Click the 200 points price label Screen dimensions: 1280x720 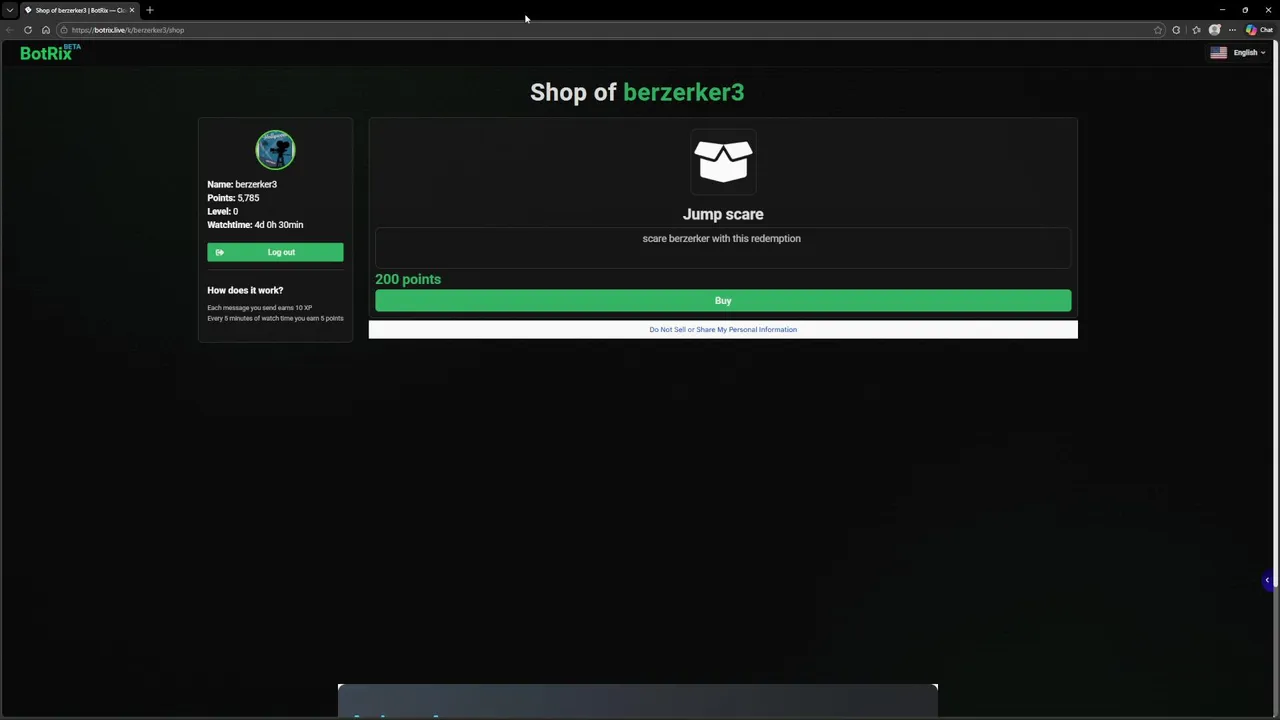(x=408, y=279)
